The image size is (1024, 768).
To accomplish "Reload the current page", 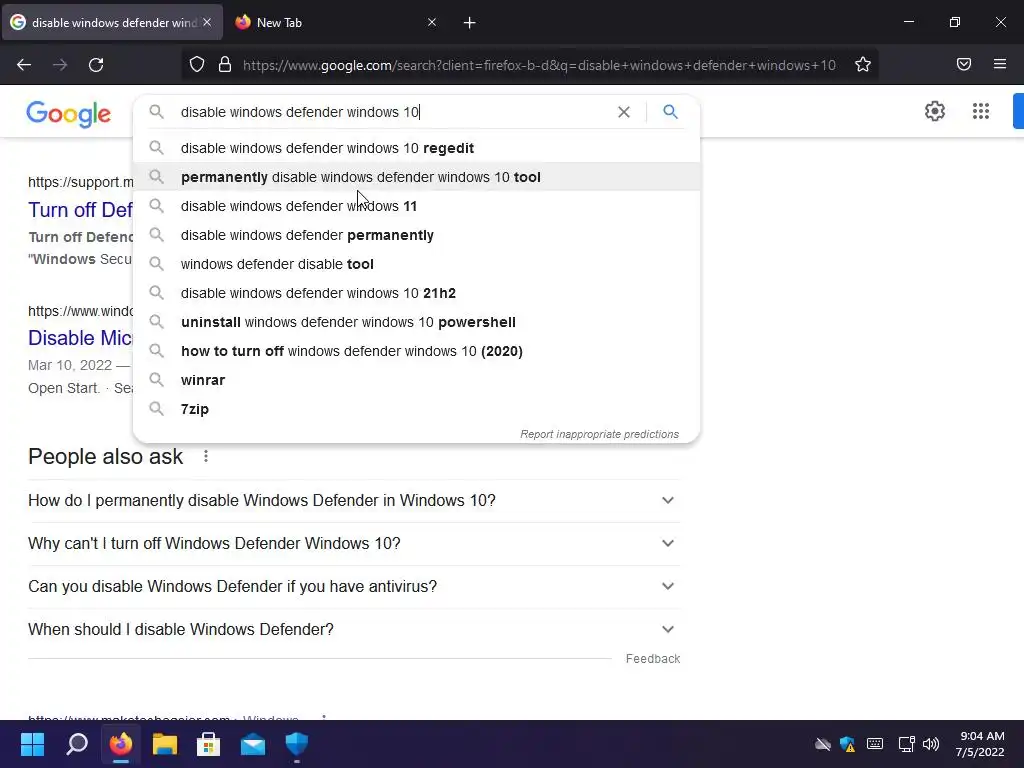I will pyautogui.click(x=96, y=65).
